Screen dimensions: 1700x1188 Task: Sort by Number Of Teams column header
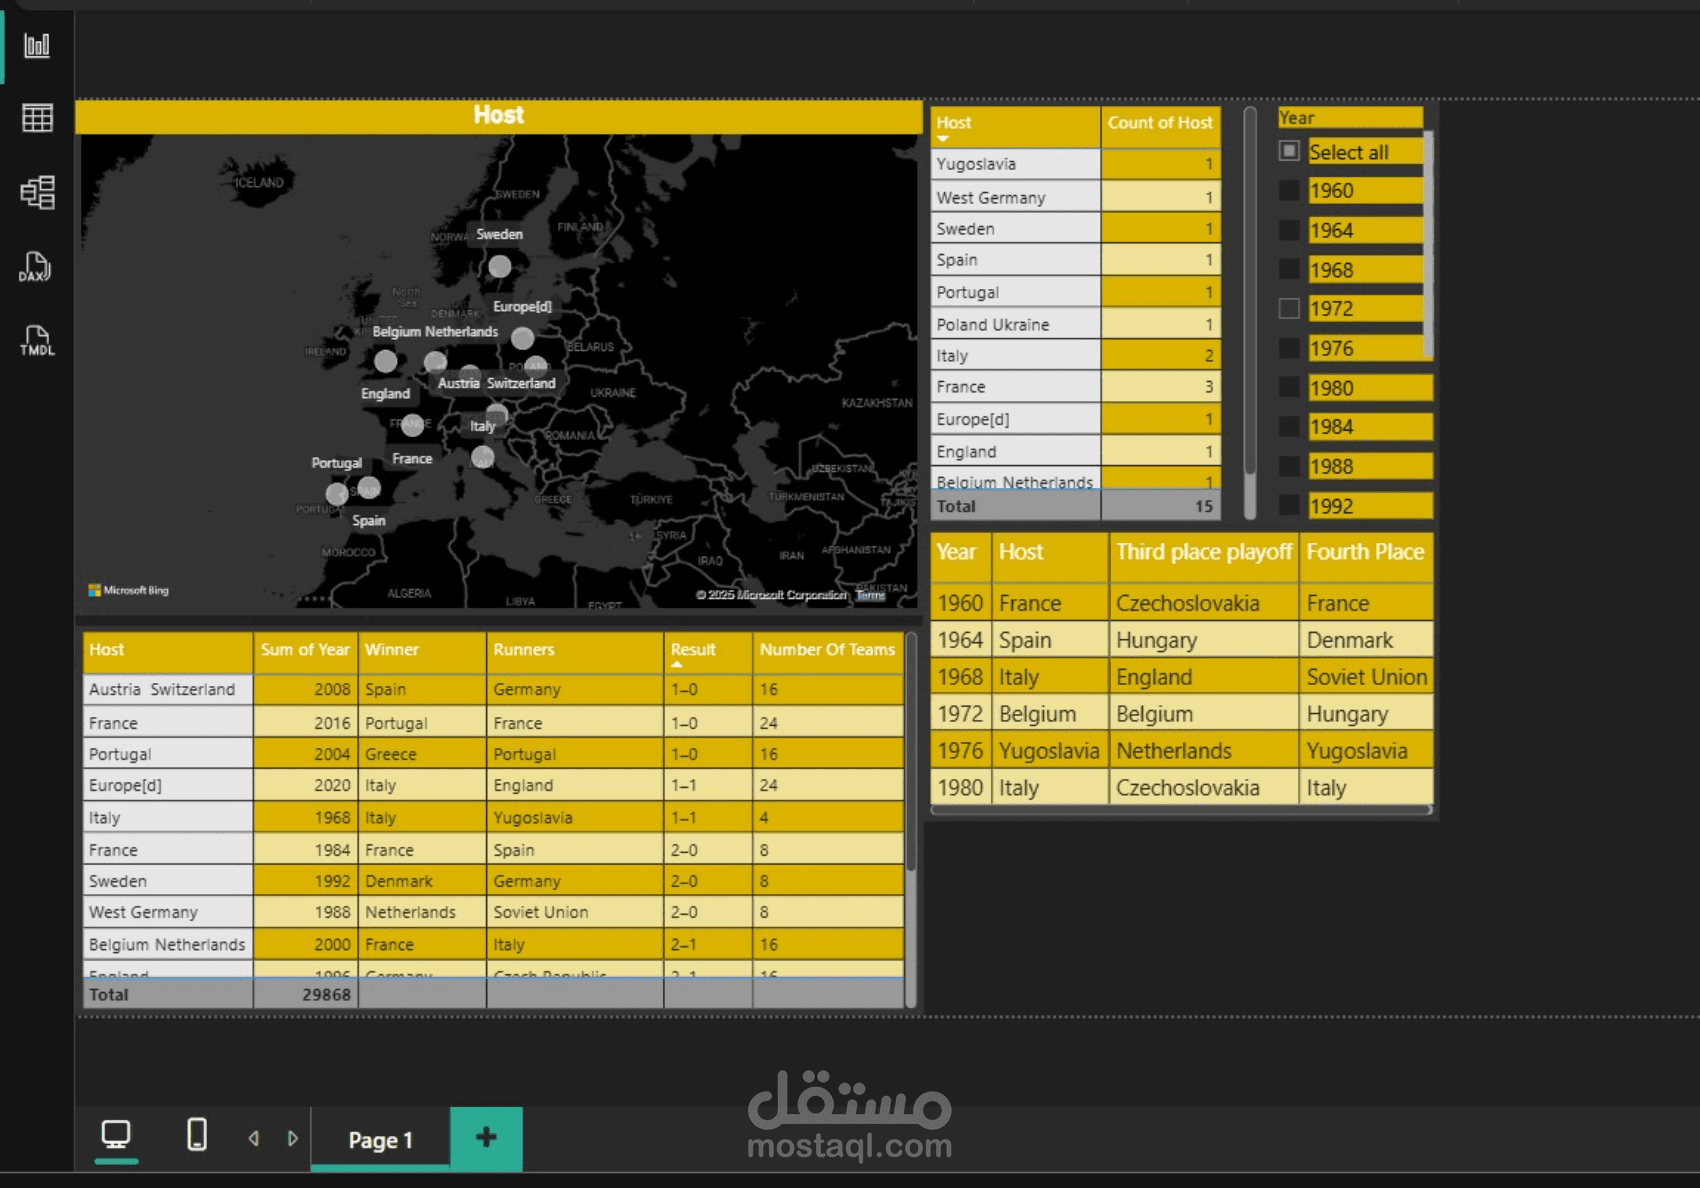tap(828, 651)
